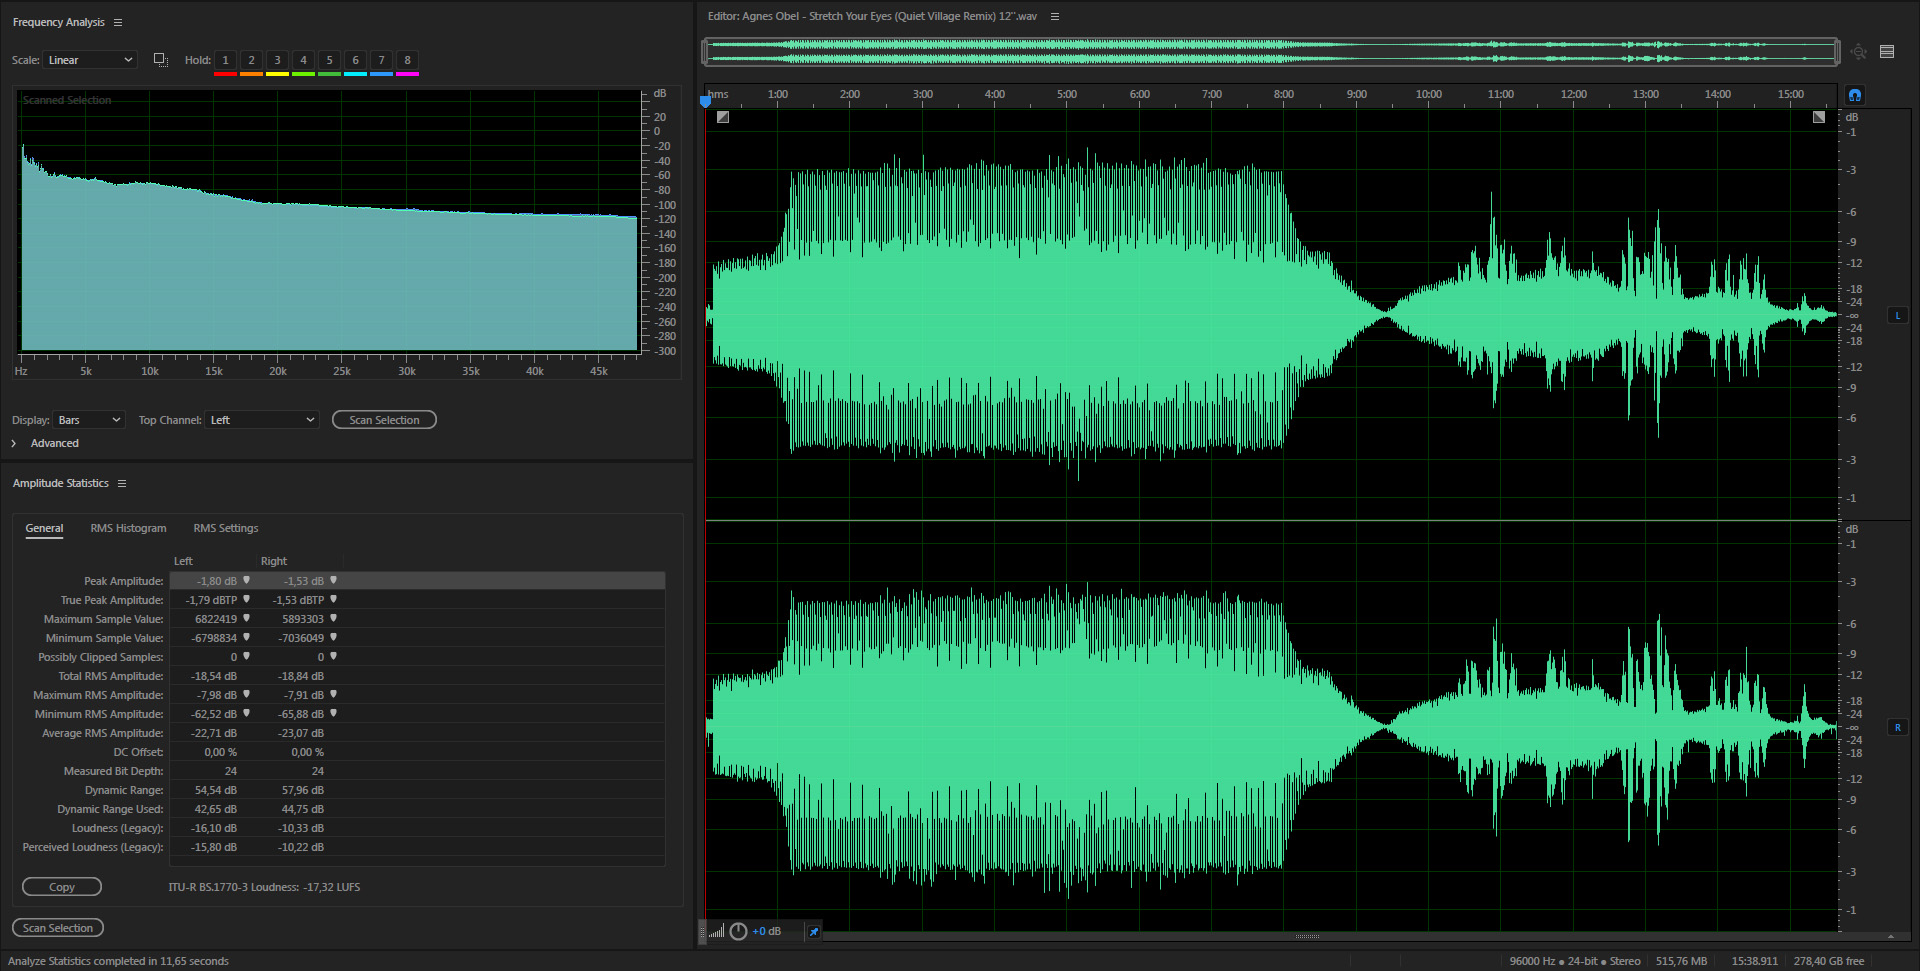Pin the volume HUD with the pin icon
The height and width of the screenshot is (971, 1920).
(x=813, y=932)
